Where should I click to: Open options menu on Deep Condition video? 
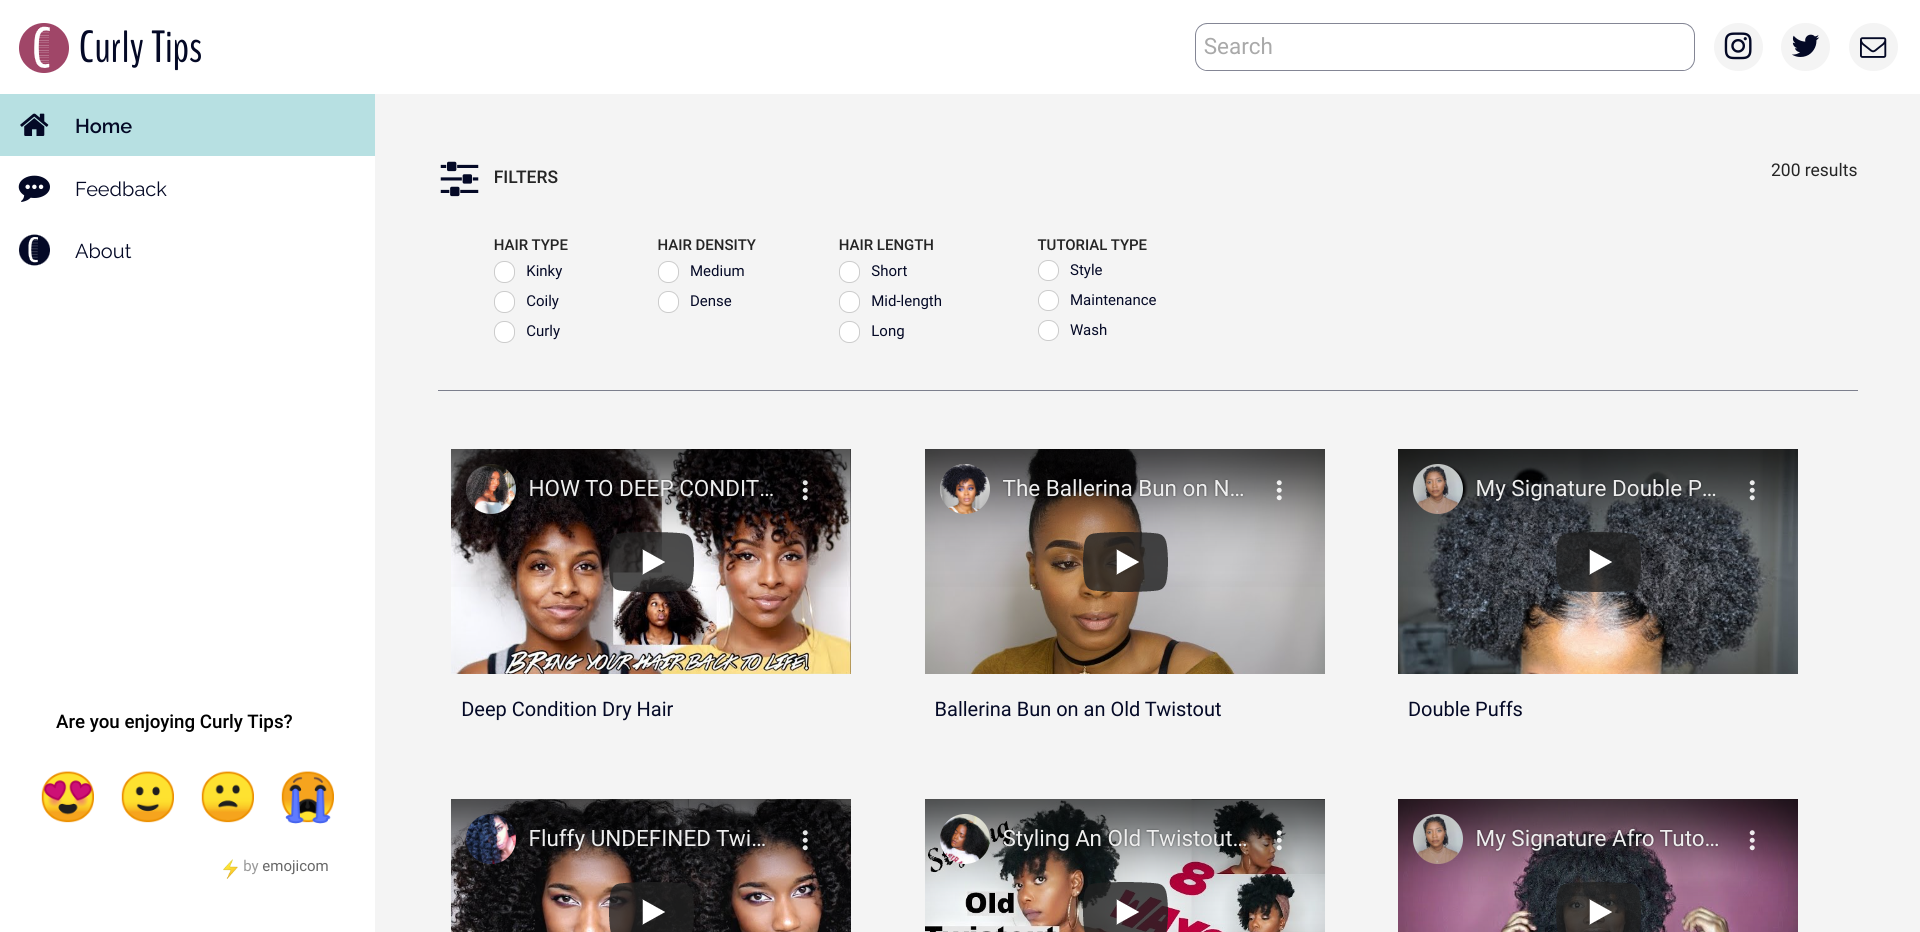[805, 490]
